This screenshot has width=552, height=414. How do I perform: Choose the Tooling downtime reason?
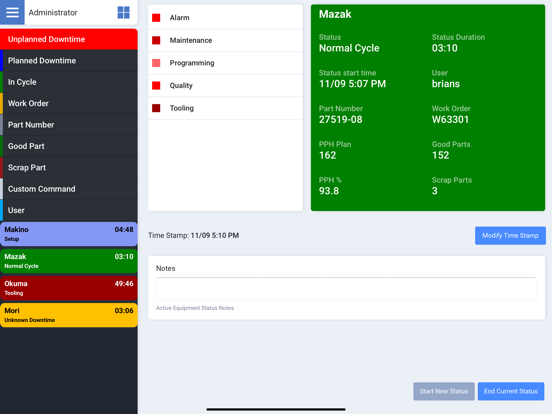pos(225,108)
